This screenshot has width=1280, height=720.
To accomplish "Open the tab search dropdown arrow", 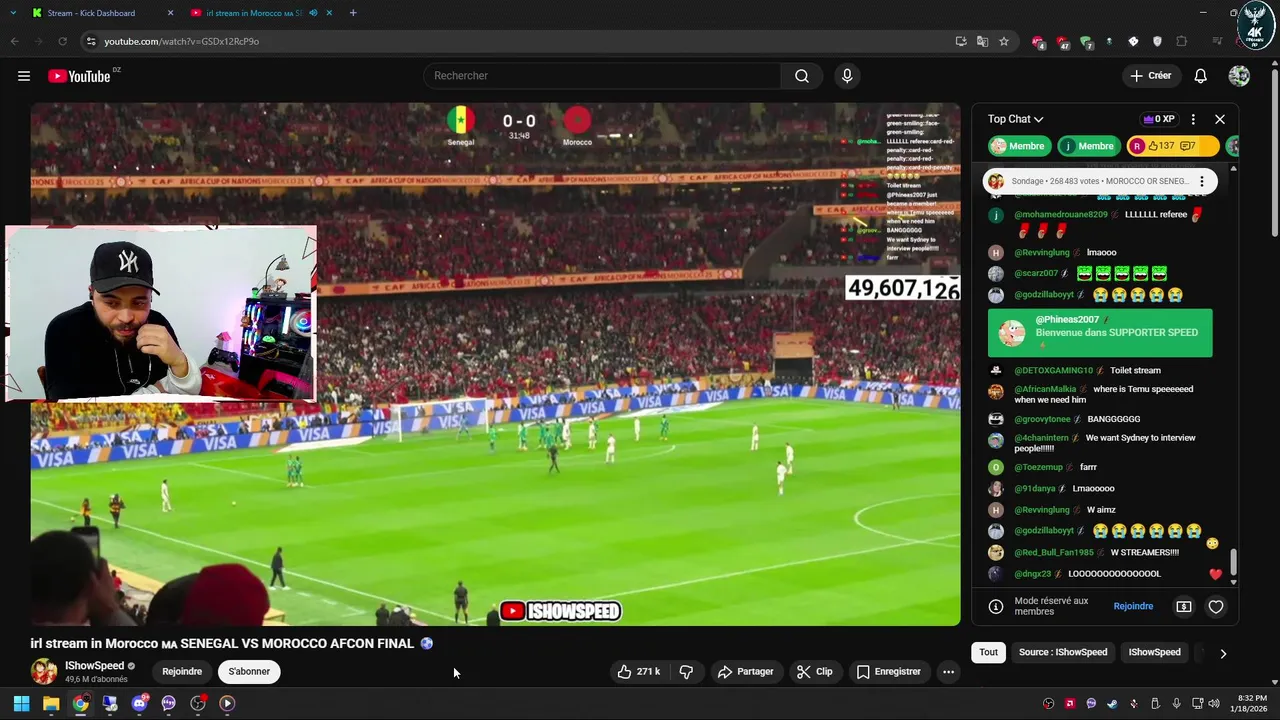I will click(x=13, y=13).
